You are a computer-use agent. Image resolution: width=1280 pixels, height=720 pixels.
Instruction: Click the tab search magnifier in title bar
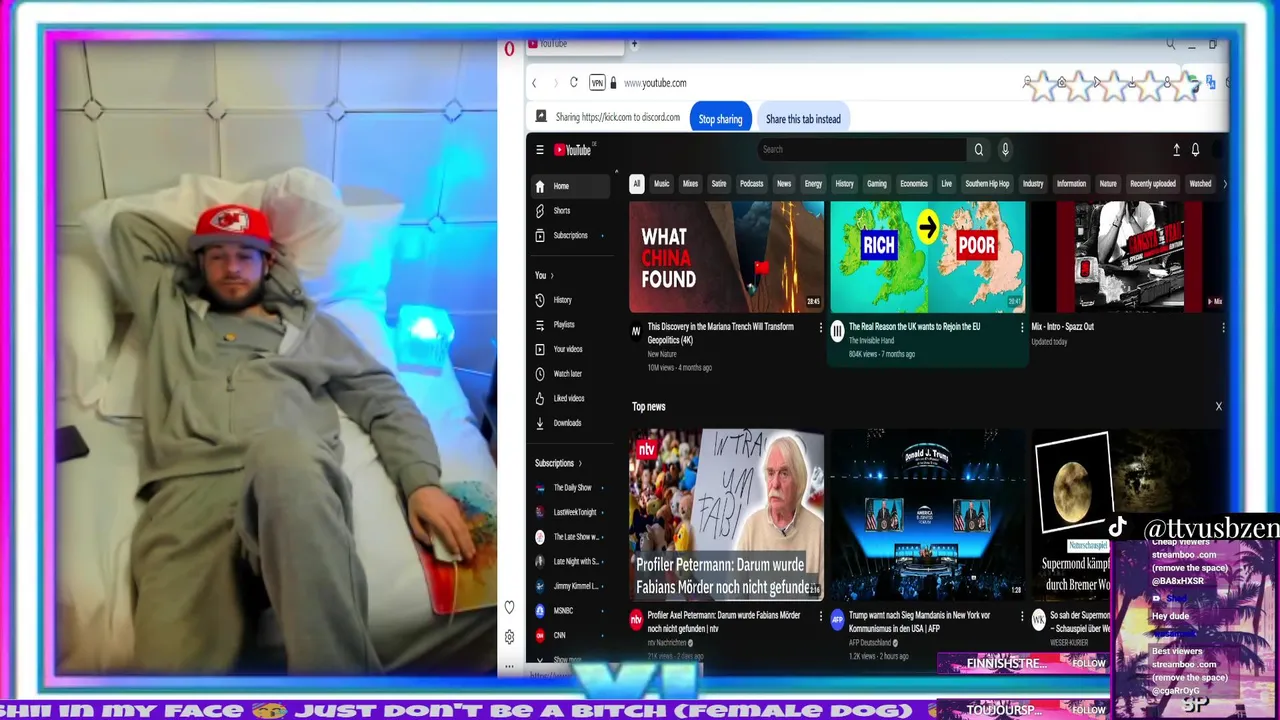pos(1170,45)
